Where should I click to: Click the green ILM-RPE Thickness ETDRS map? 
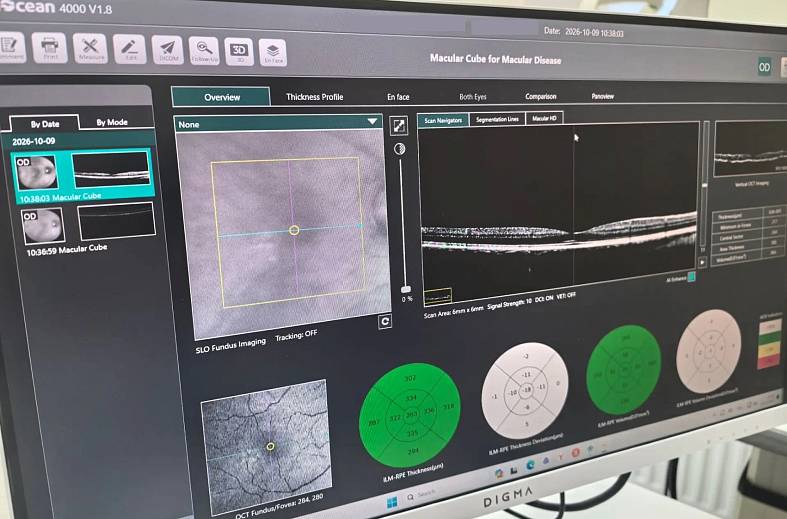[410, 416]
